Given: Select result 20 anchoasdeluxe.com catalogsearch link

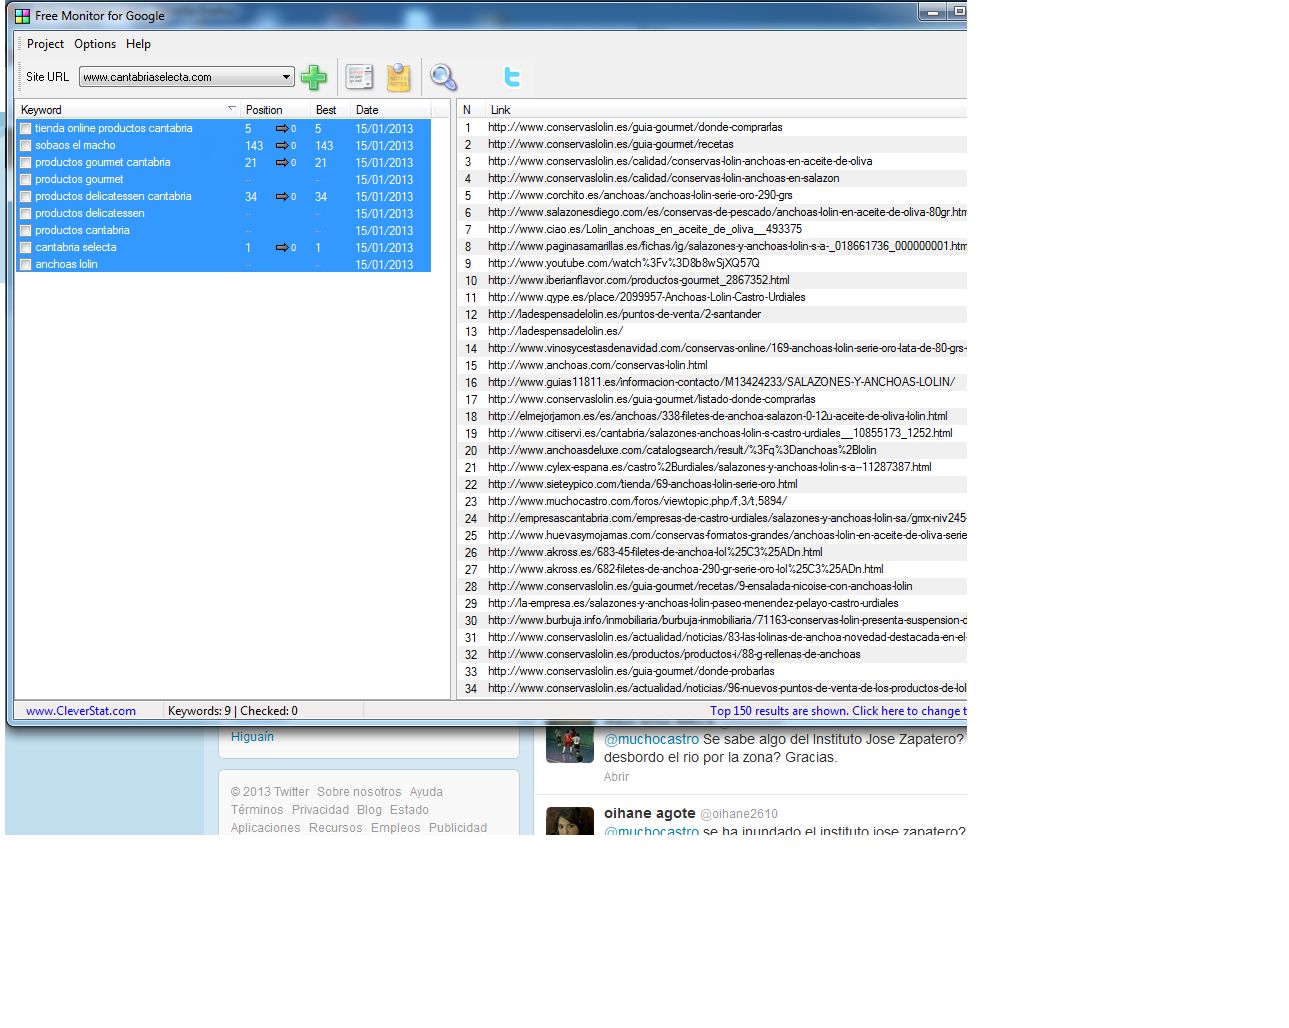Looking at the screenshot, I should (682, 450).
